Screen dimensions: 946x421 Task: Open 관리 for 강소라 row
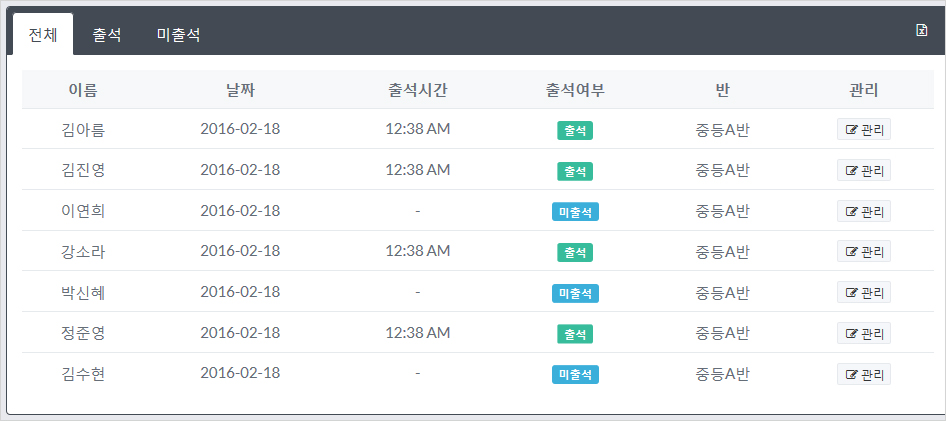click(x=864, y=252)
